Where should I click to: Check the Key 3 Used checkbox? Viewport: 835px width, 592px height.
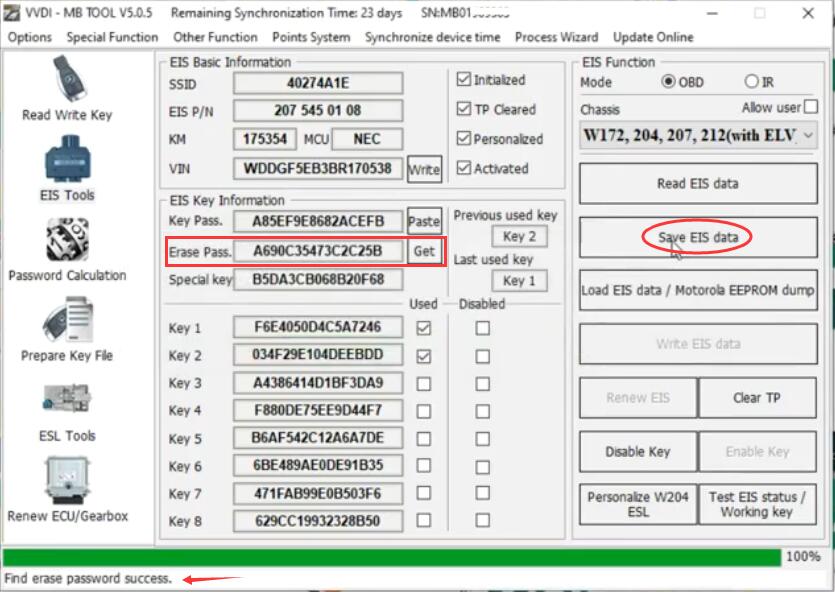(x=424, y=384)
